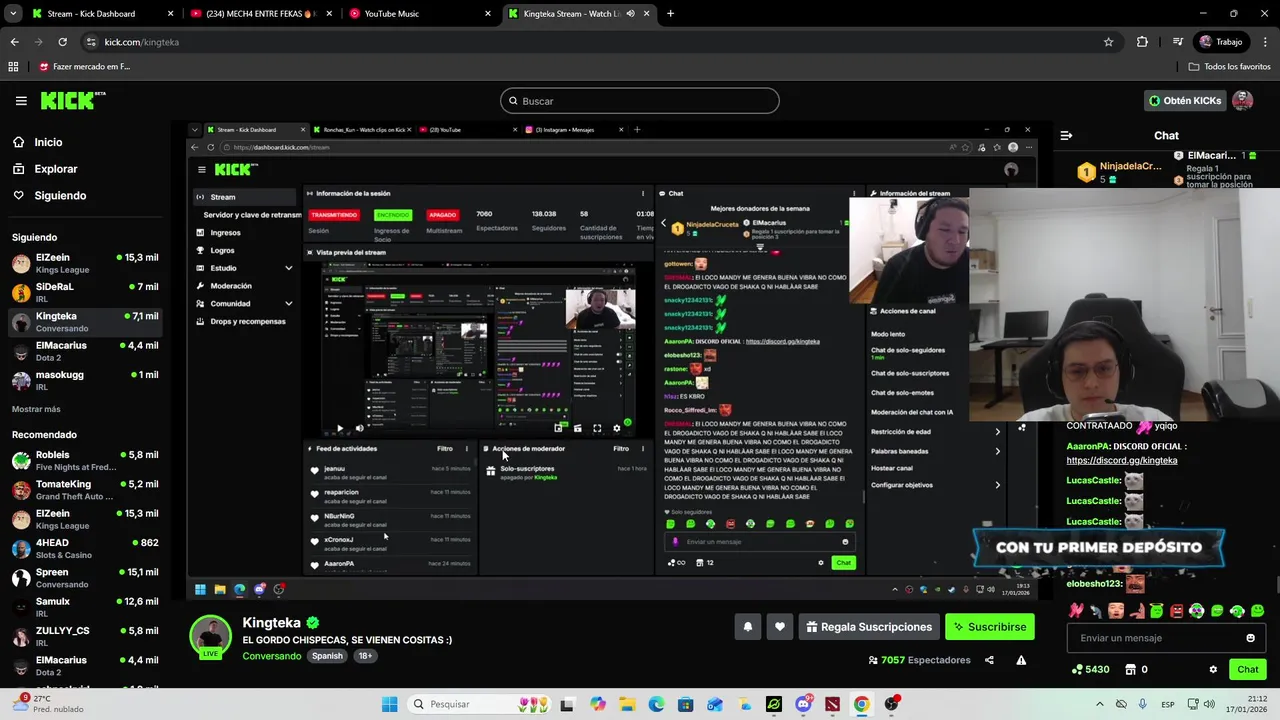Screen dimensions: 1280x720
Task: Open the tab search dropdown arrow
Action: (x=13, y=14)
